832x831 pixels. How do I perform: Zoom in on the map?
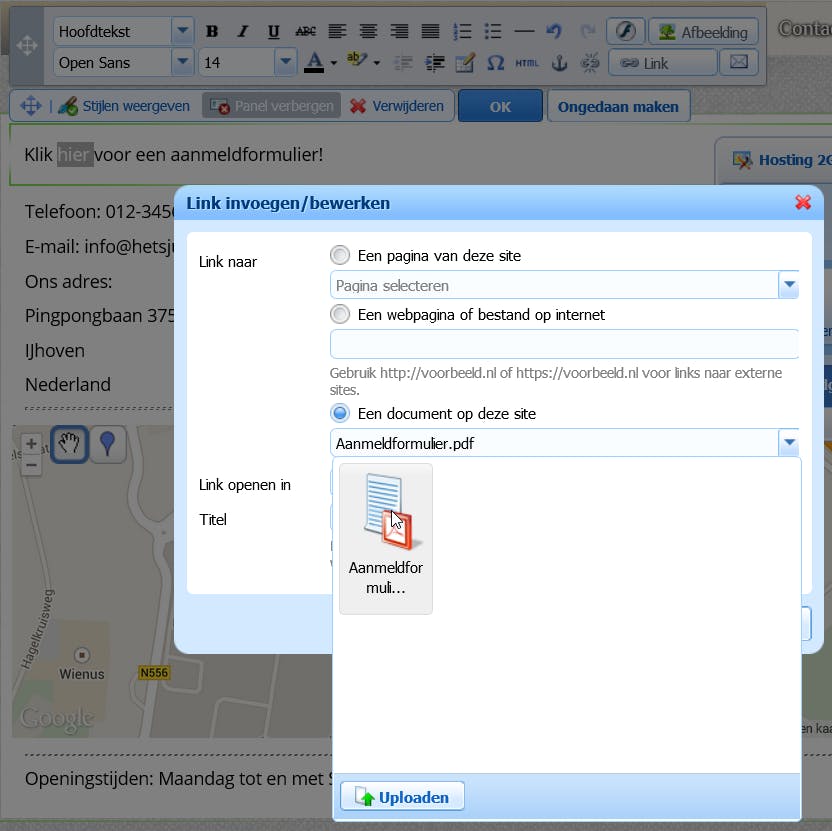(31, 443)
